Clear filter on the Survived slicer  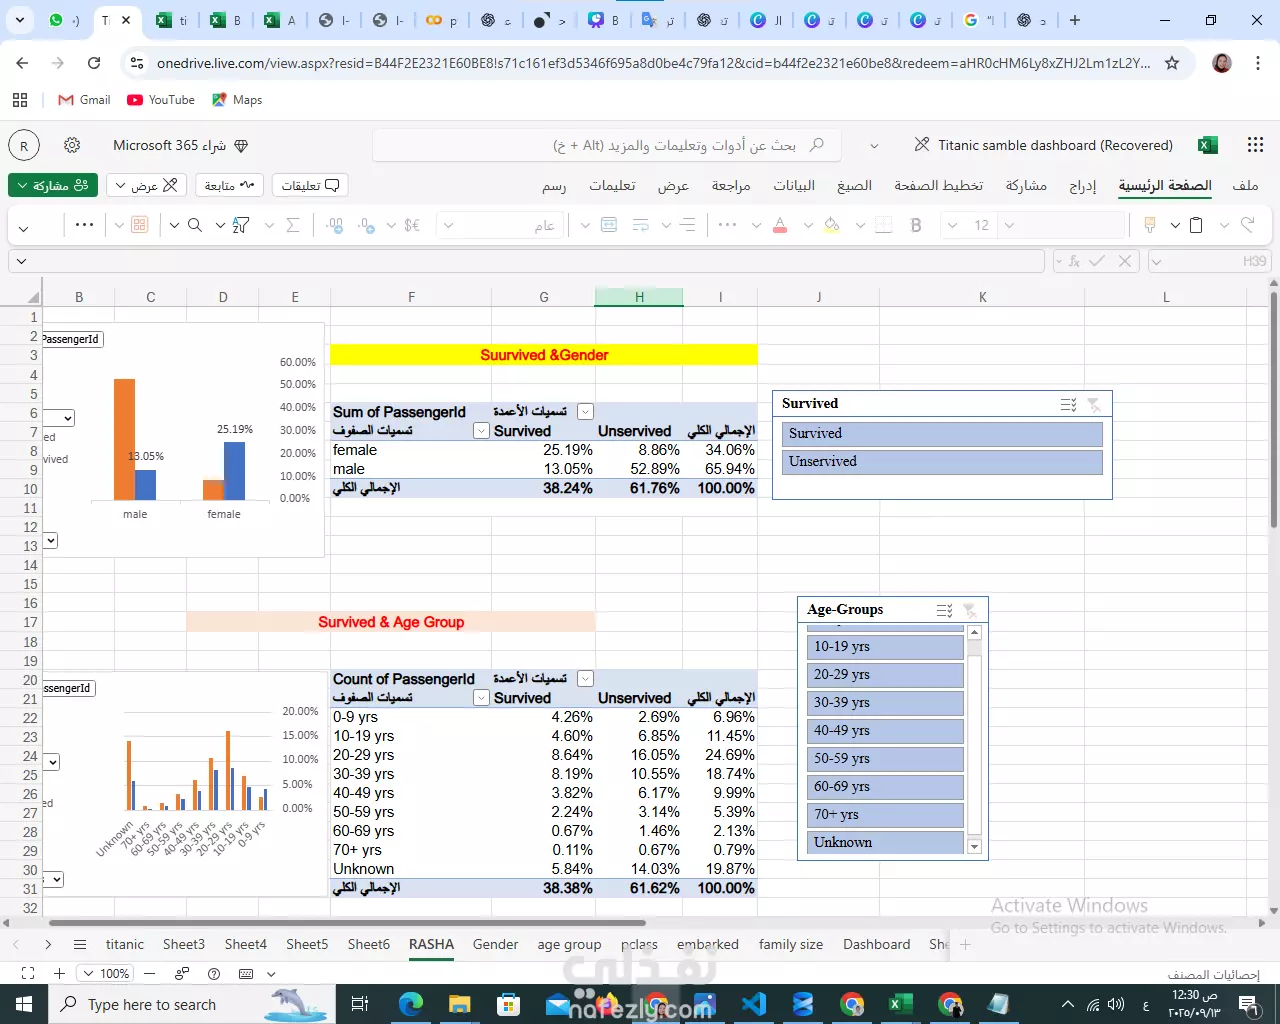tap(1094, 404)
